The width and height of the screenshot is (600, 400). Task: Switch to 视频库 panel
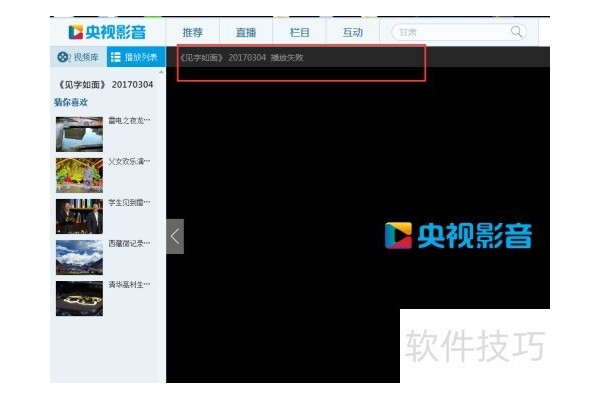[78, 57]
